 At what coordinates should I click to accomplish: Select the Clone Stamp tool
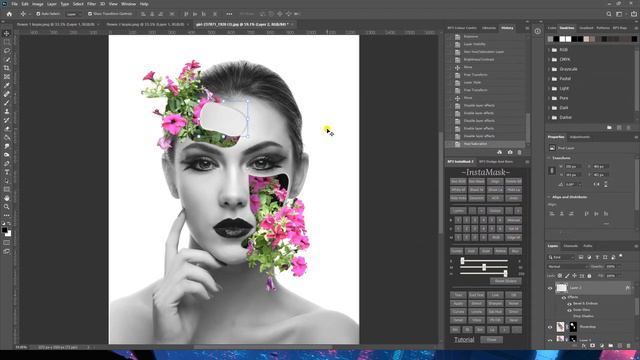[x=7, y=111]
